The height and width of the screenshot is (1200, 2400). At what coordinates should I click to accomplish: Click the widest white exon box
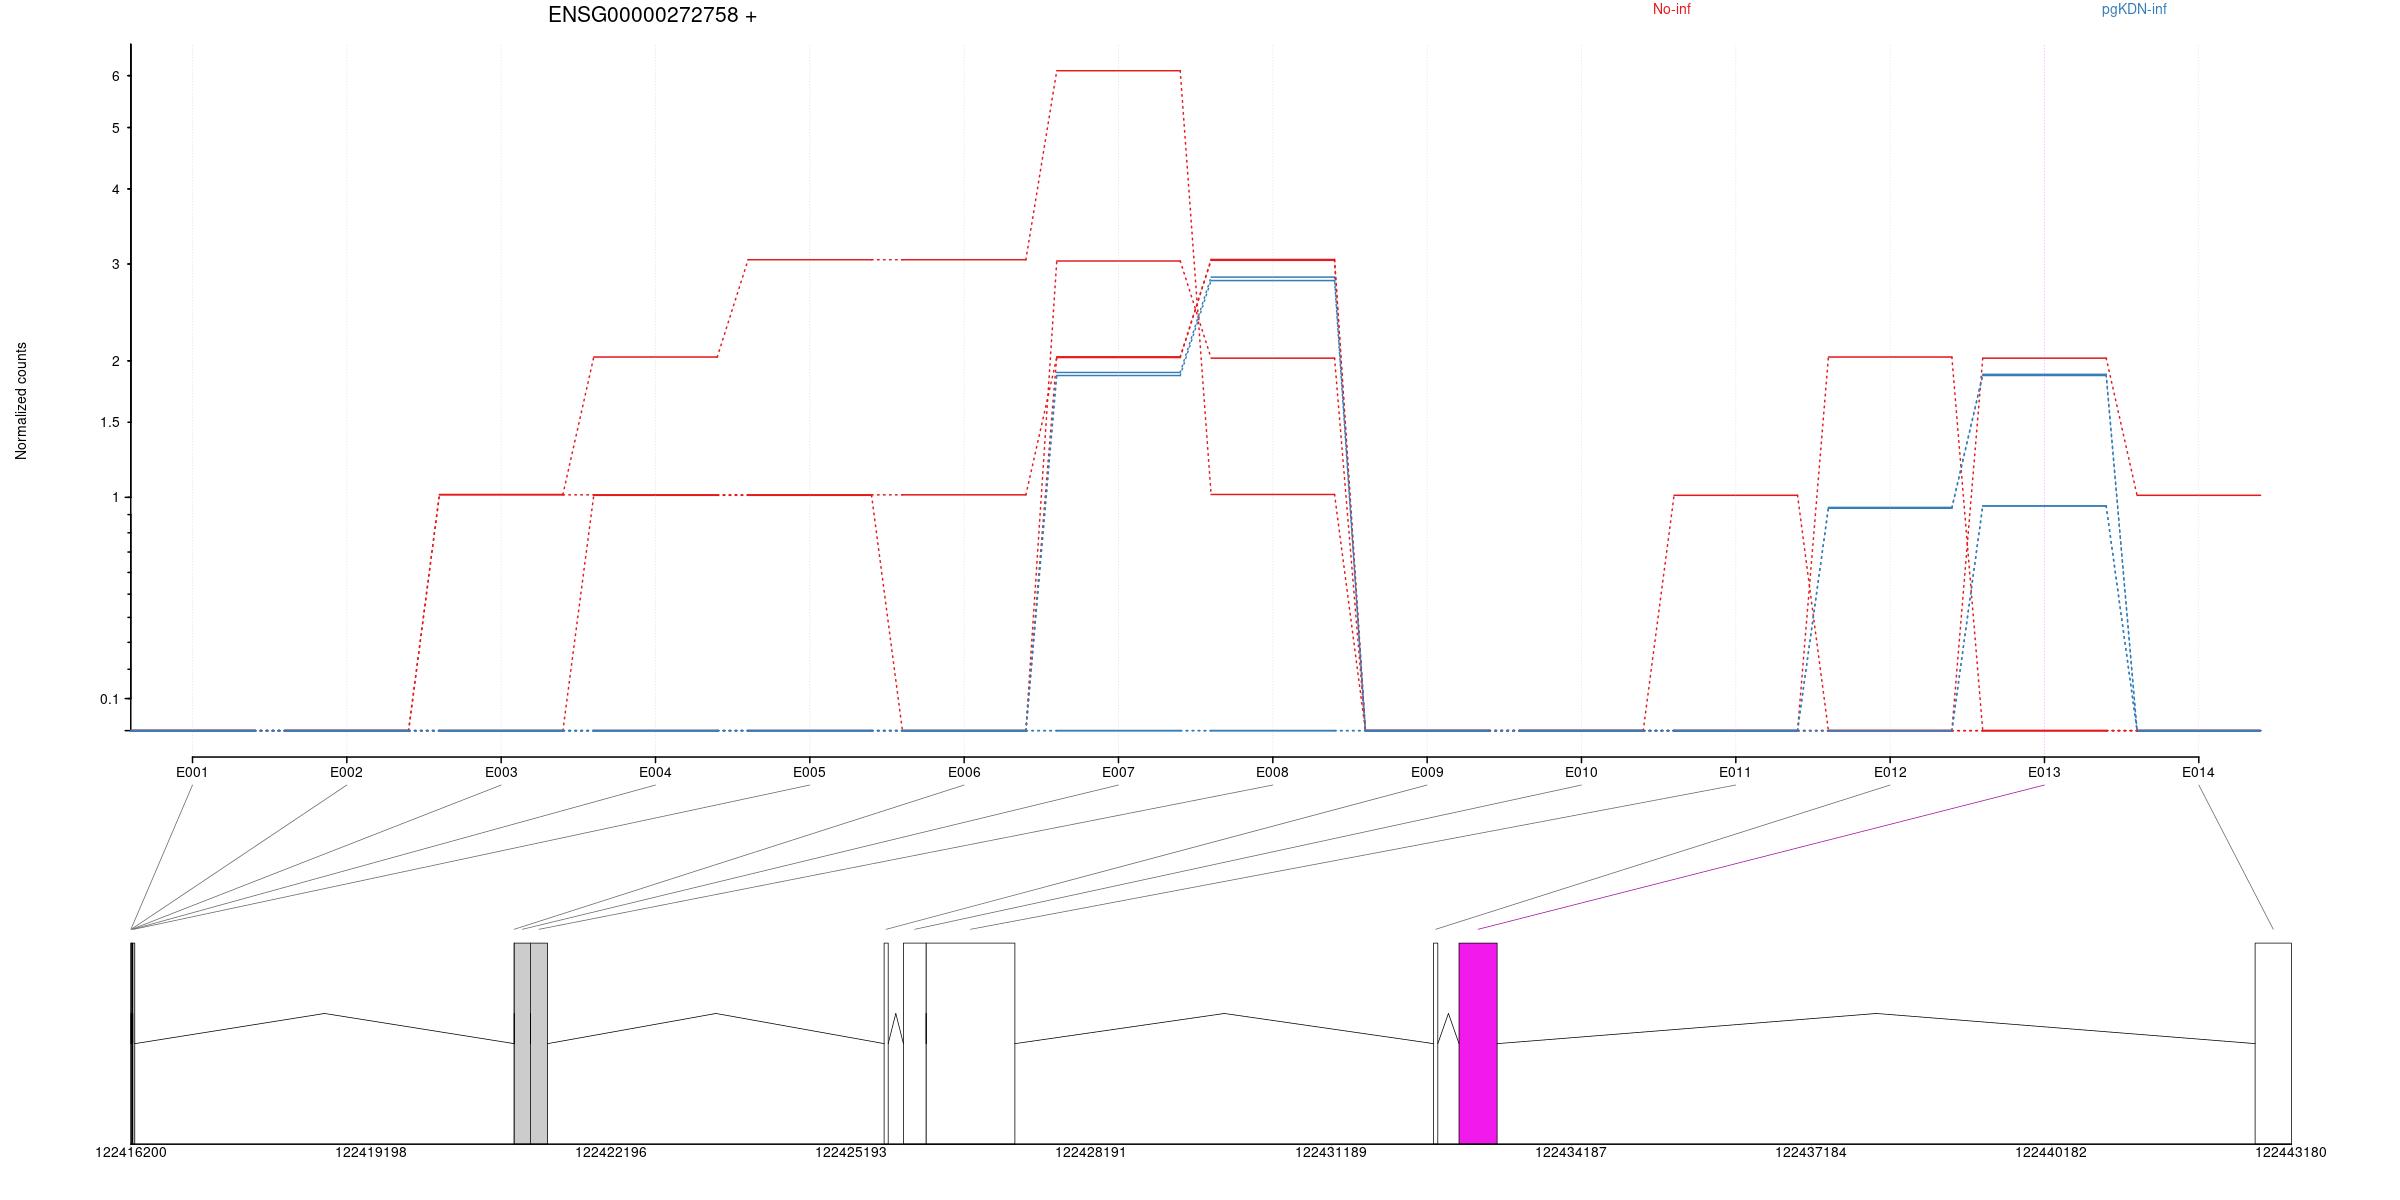(x=970, y=1043)
